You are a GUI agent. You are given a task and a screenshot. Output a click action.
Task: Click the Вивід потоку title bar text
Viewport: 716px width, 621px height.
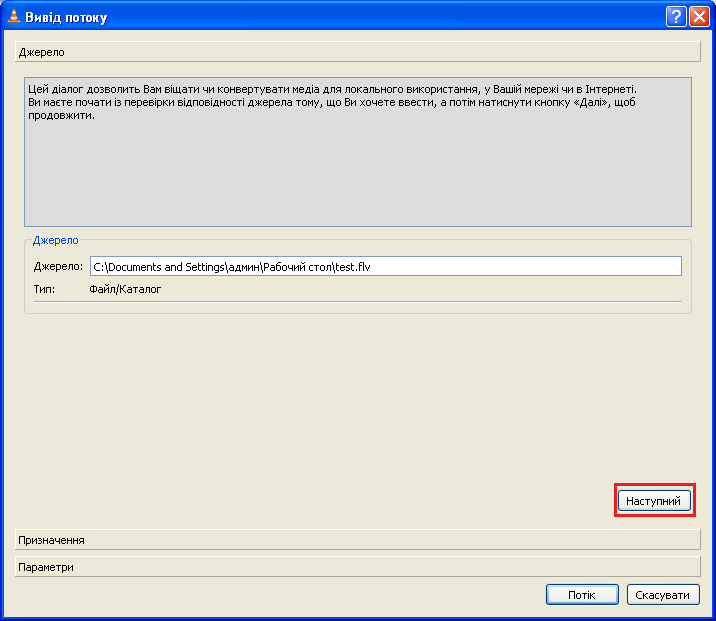[x=66, y=17]
